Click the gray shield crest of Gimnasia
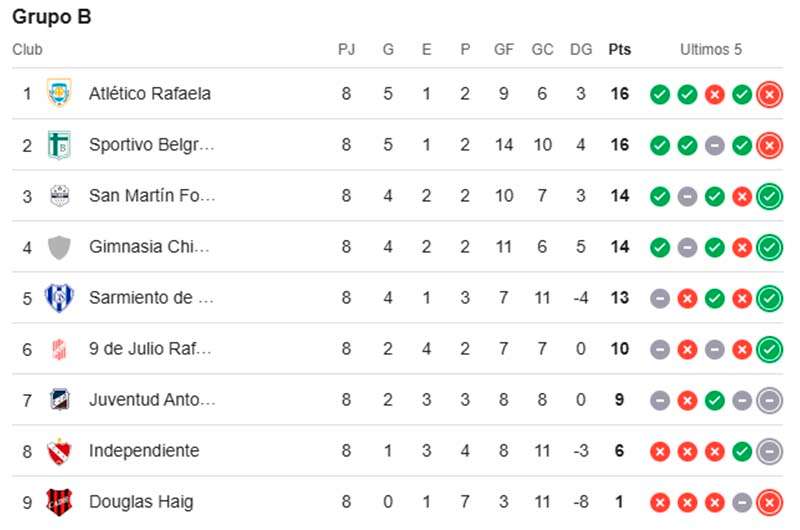 pyautogui.click(x=59, y=247)
